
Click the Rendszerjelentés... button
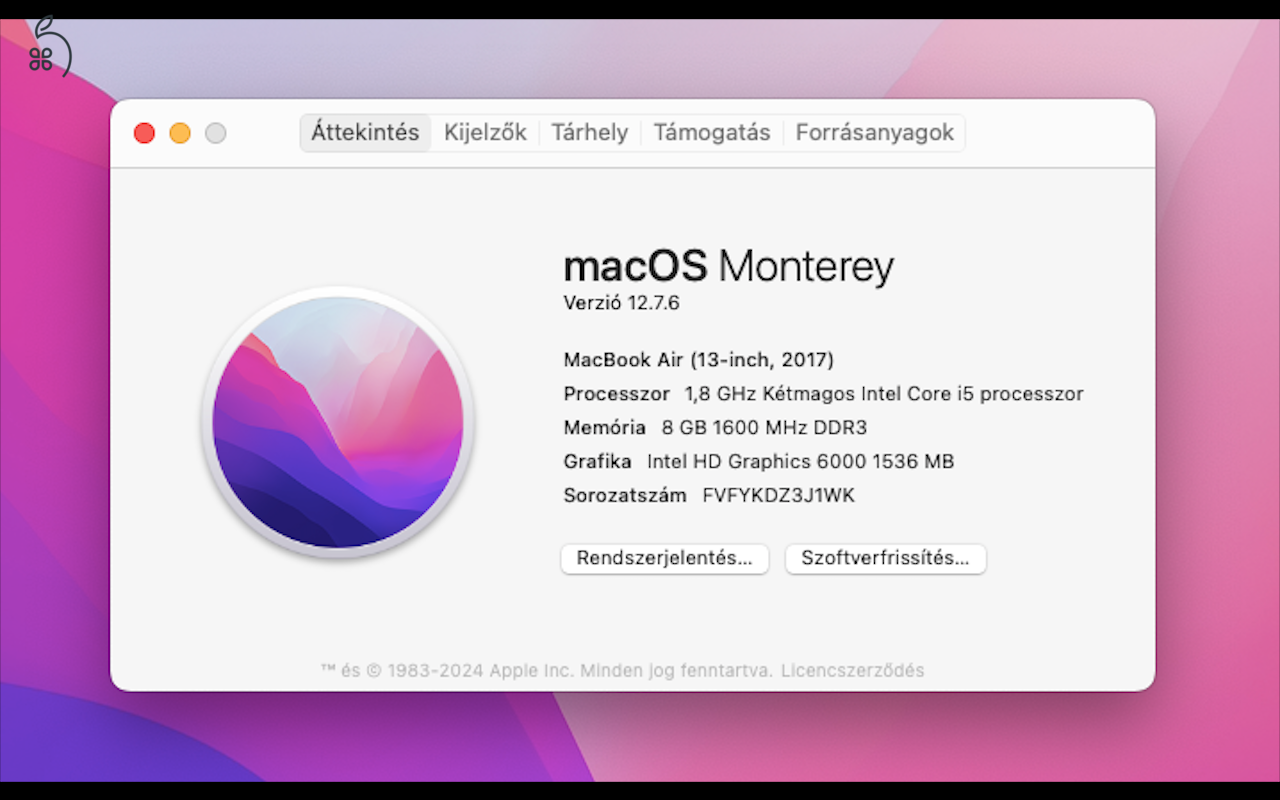pyautogui.click(x=664, y=558)
